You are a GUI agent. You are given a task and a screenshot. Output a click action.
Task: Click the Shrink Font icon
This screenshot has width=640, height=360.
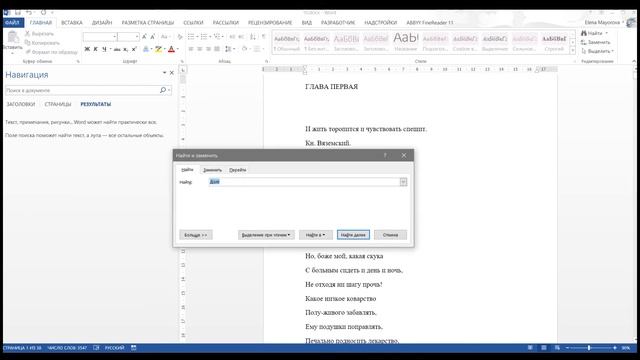click(153, 37)
